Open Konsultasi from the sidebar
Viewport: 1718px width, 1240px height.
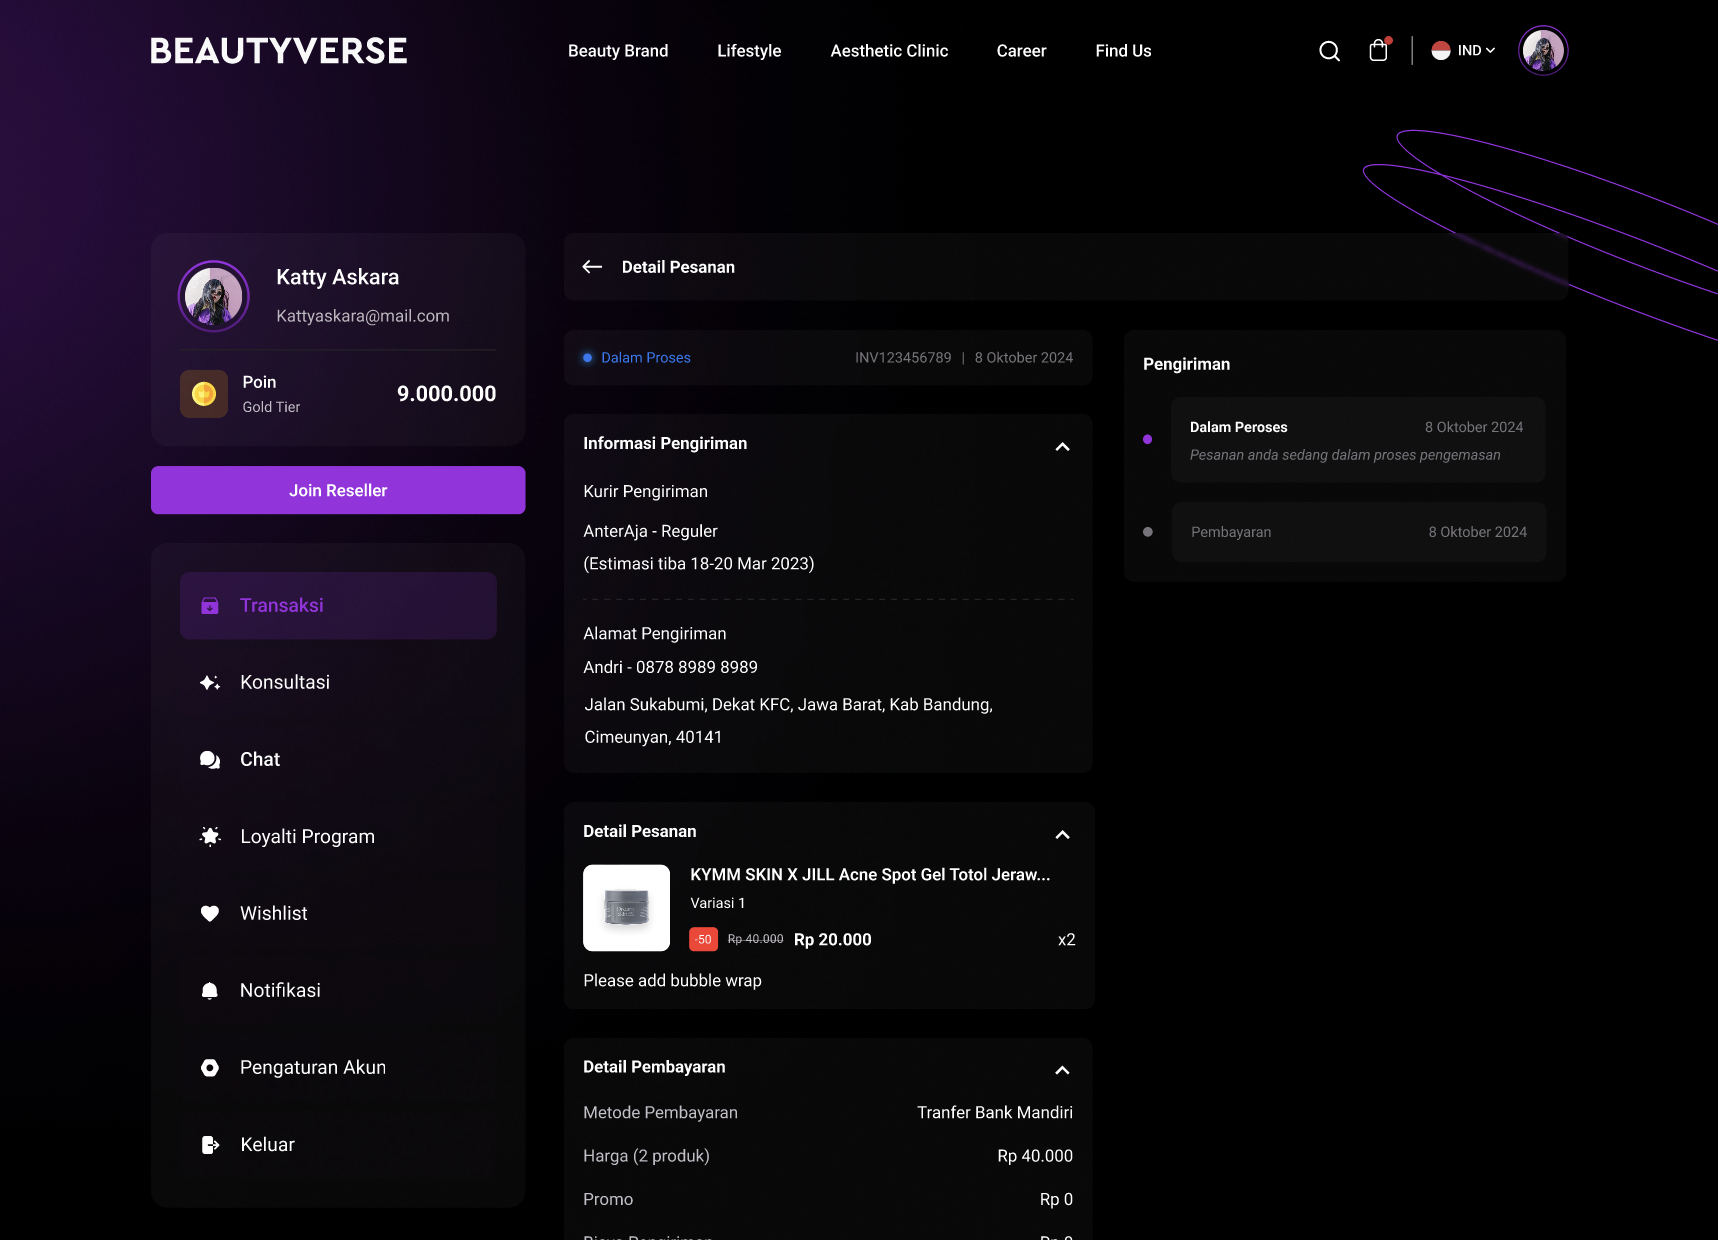coord(285,682)
